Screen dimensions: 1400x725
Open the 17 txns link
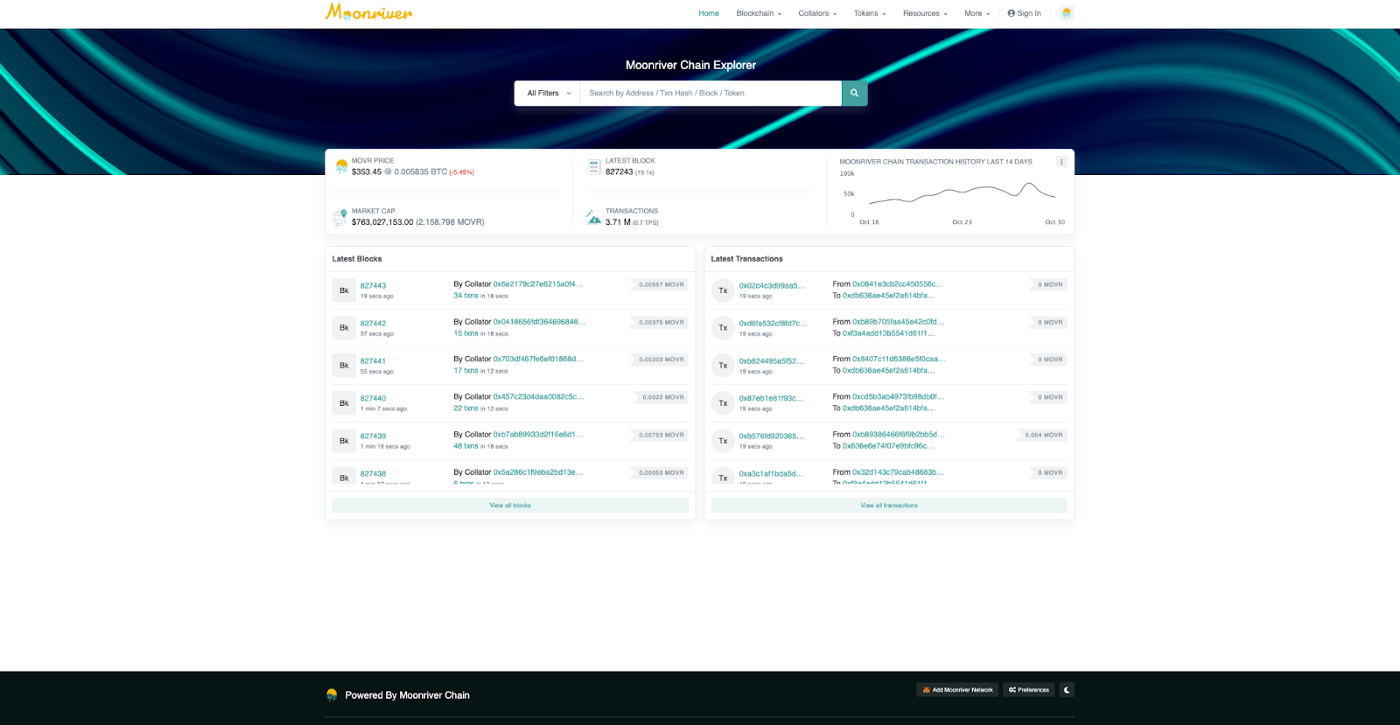click(465, 370)
